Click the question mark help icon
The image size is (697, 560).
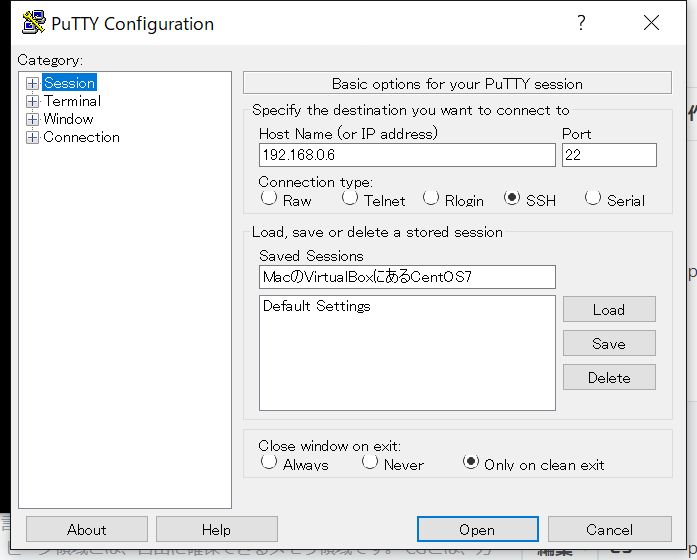click(x=581, y=22)
